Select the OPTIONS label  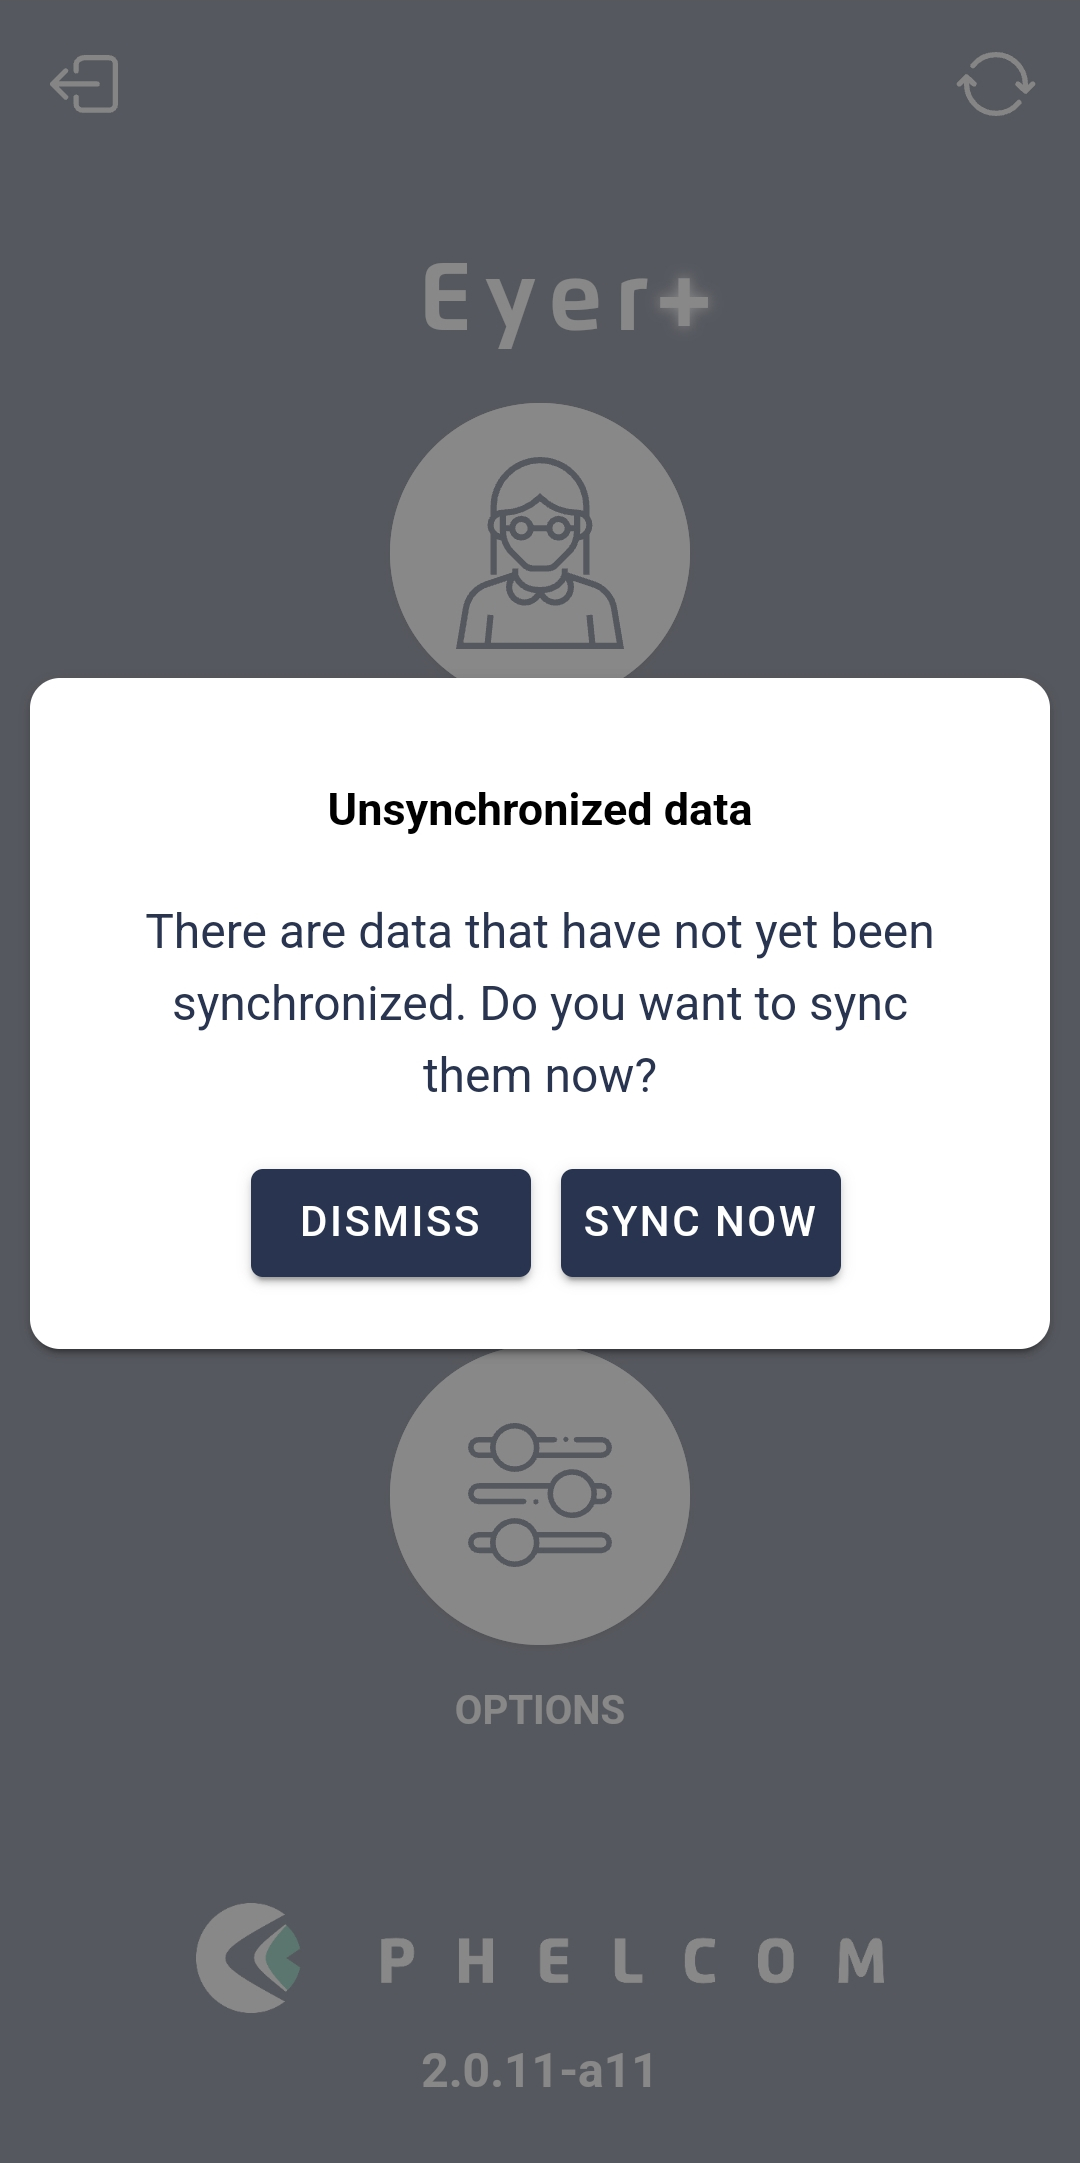(x=540, y=1710)
